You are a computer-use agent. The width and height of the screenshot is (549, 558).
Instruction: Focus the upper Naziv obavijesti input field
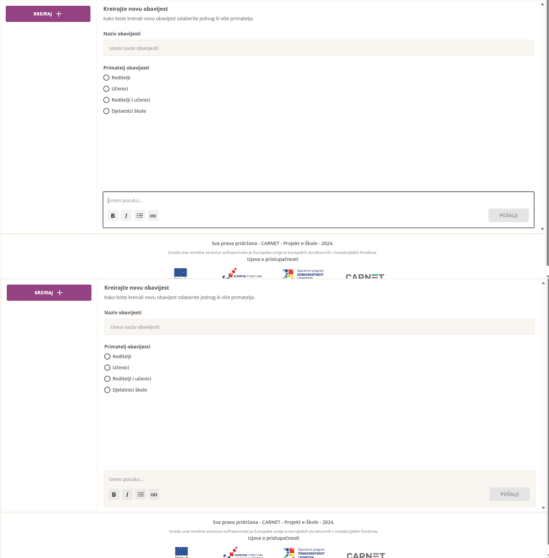pos(318,48)
